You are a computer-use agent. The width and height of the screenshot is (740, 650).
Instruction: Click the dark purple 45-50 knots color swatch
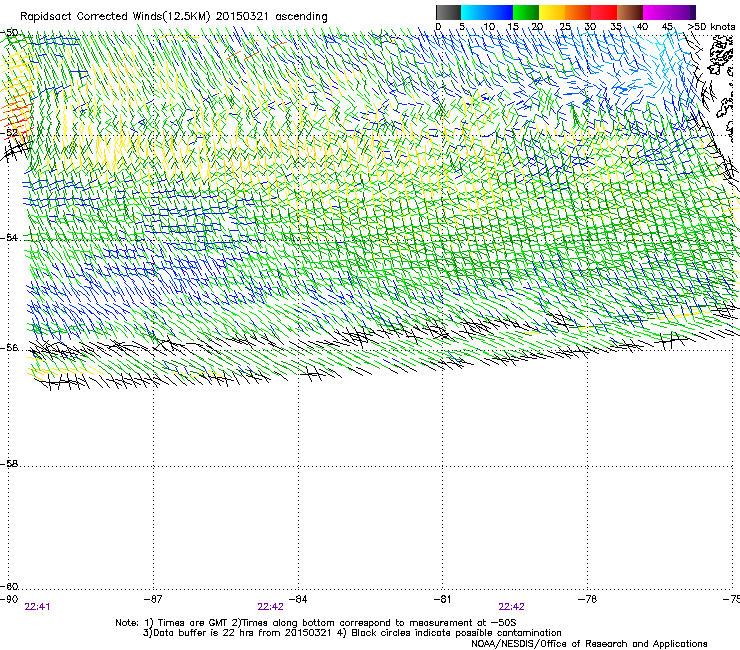pos(682,12)
